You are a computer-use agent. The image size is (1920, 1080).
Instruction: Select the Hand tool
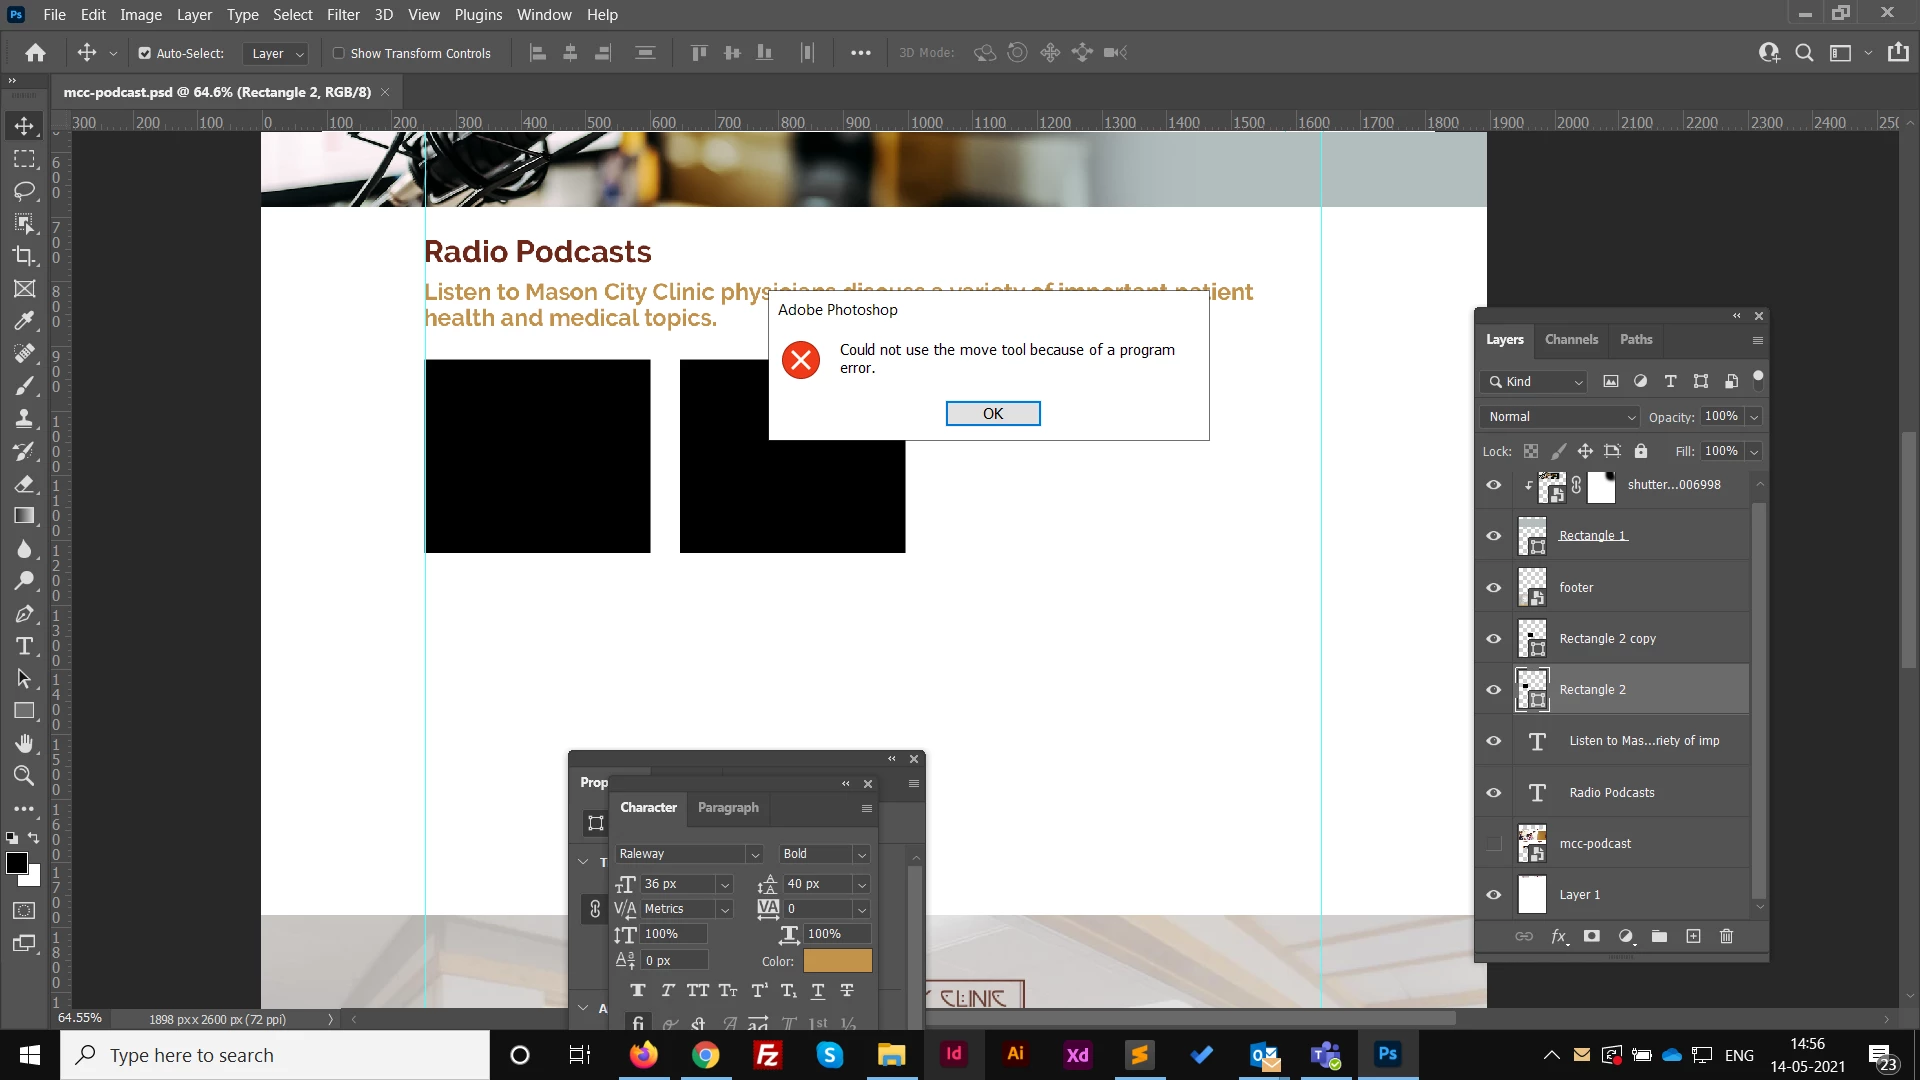point(24,743)
